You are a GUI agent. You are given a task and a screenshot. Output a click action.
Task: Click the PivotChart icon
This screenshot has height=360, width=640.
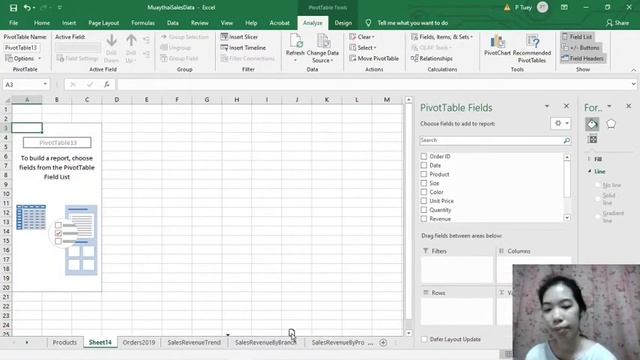click(x=497, y=45)
